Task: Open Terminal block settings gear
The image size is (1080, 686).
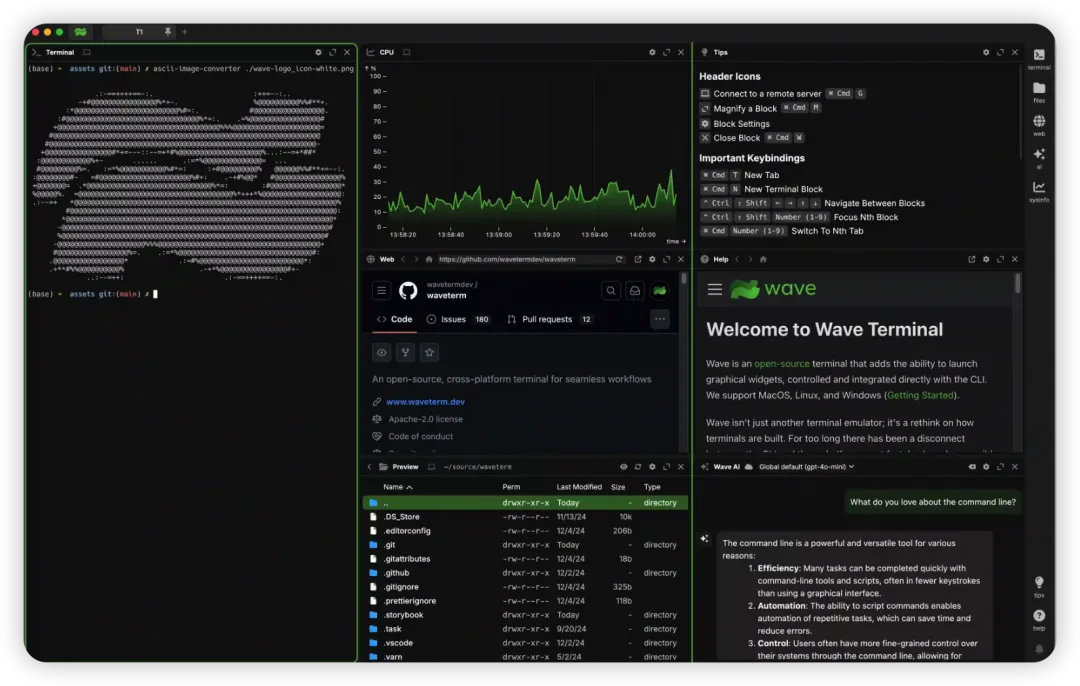Action: pos(318,52)
